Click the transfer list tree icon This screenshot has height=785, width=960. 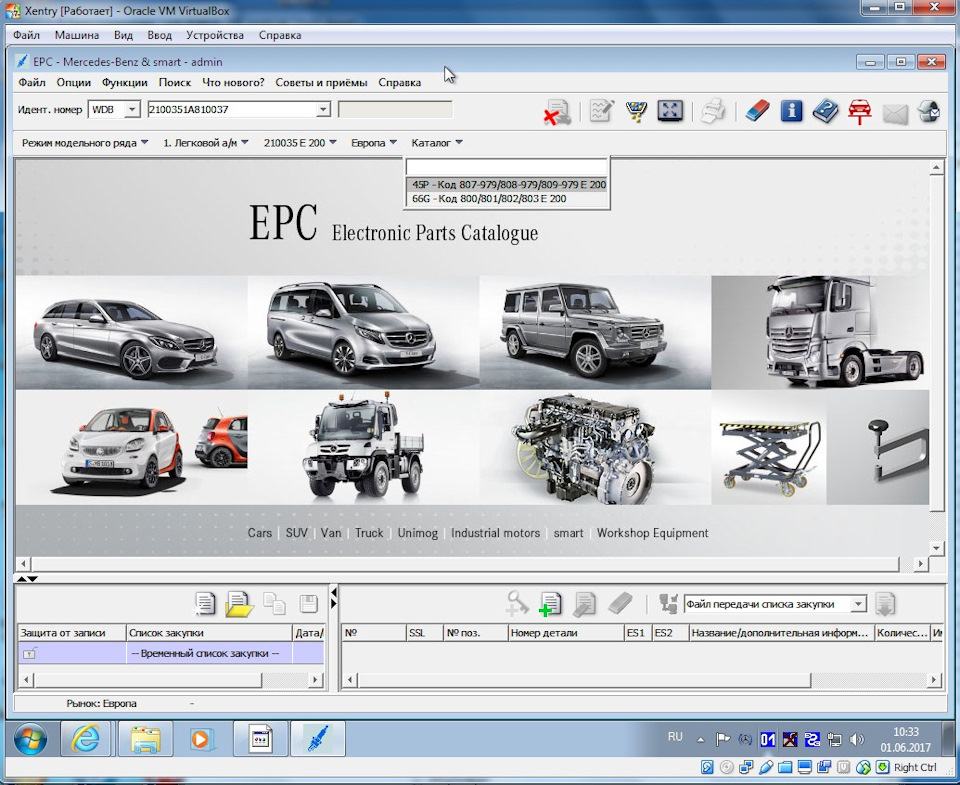point(667,604)
